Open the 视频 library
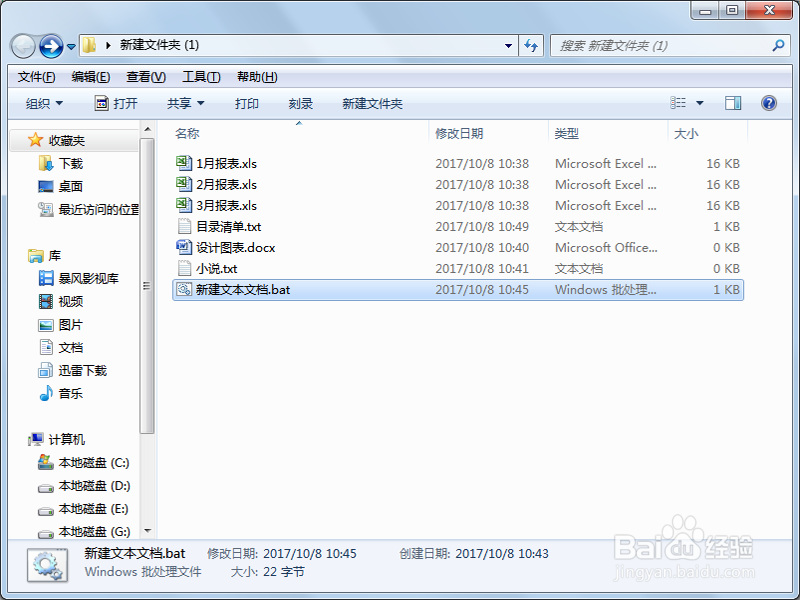The image size is (800, 600). coord(70,301)
